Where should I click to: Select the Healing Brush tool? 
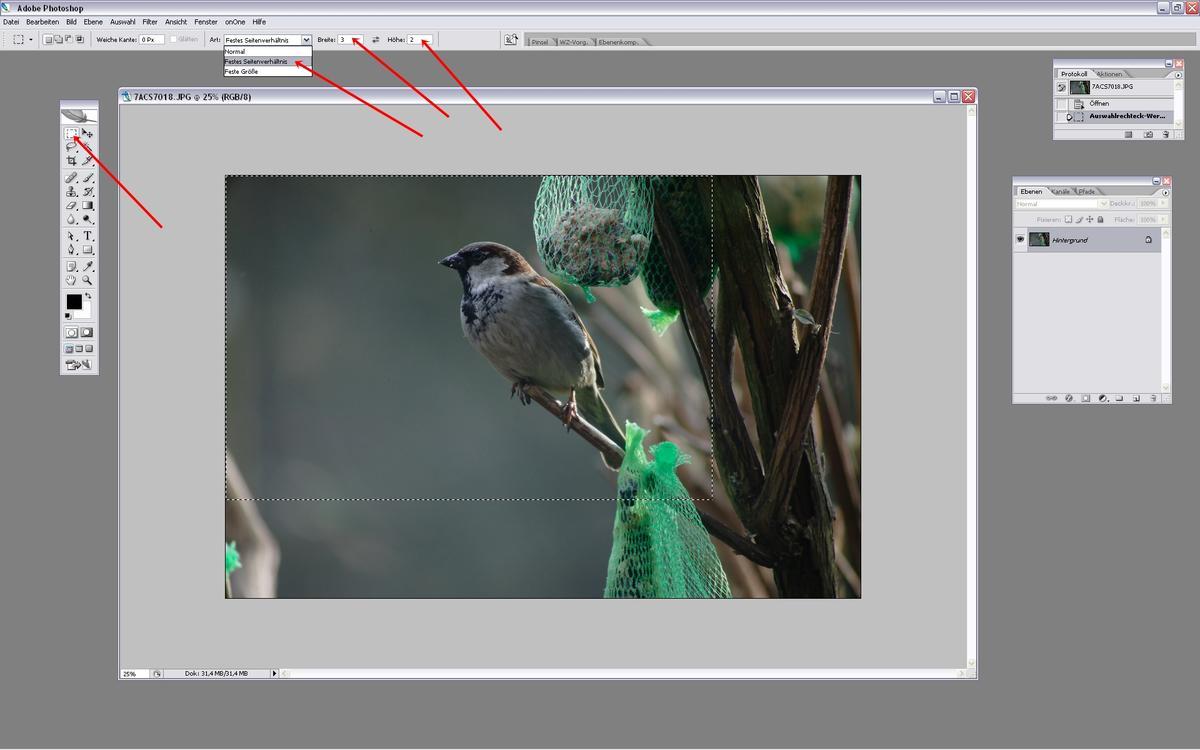[x=71, y=178]
